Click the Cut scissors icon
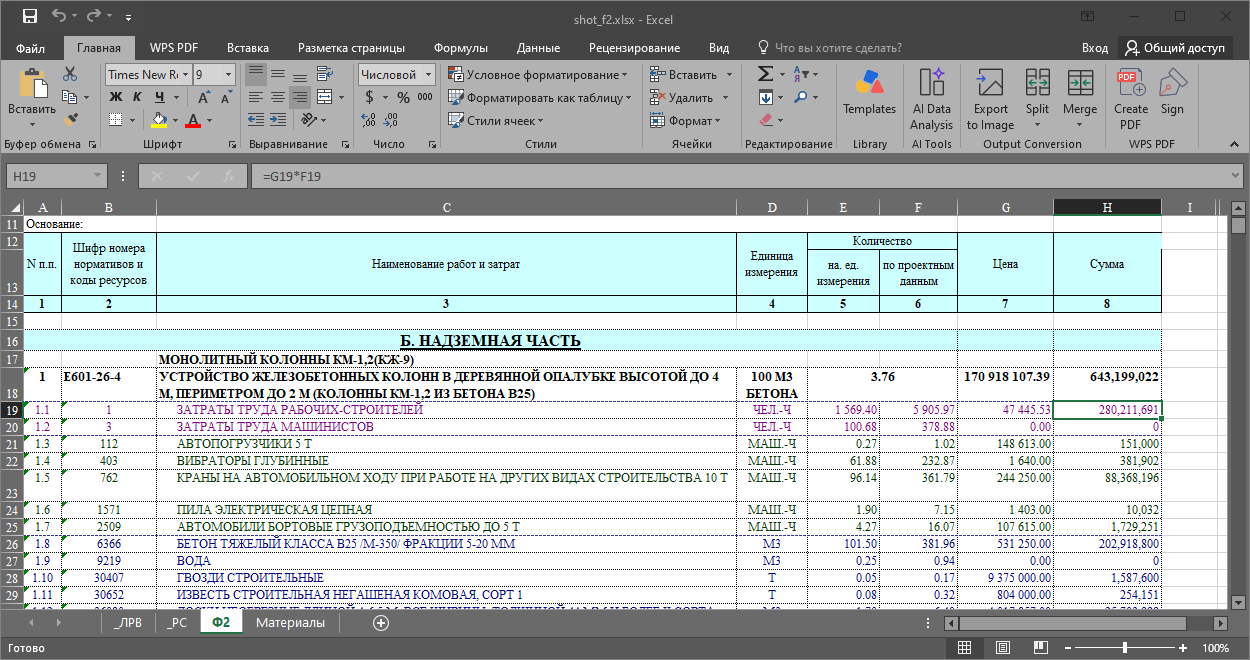This screenshot has width=1250, height=660. pyautogui.click(x=70, y=74)
